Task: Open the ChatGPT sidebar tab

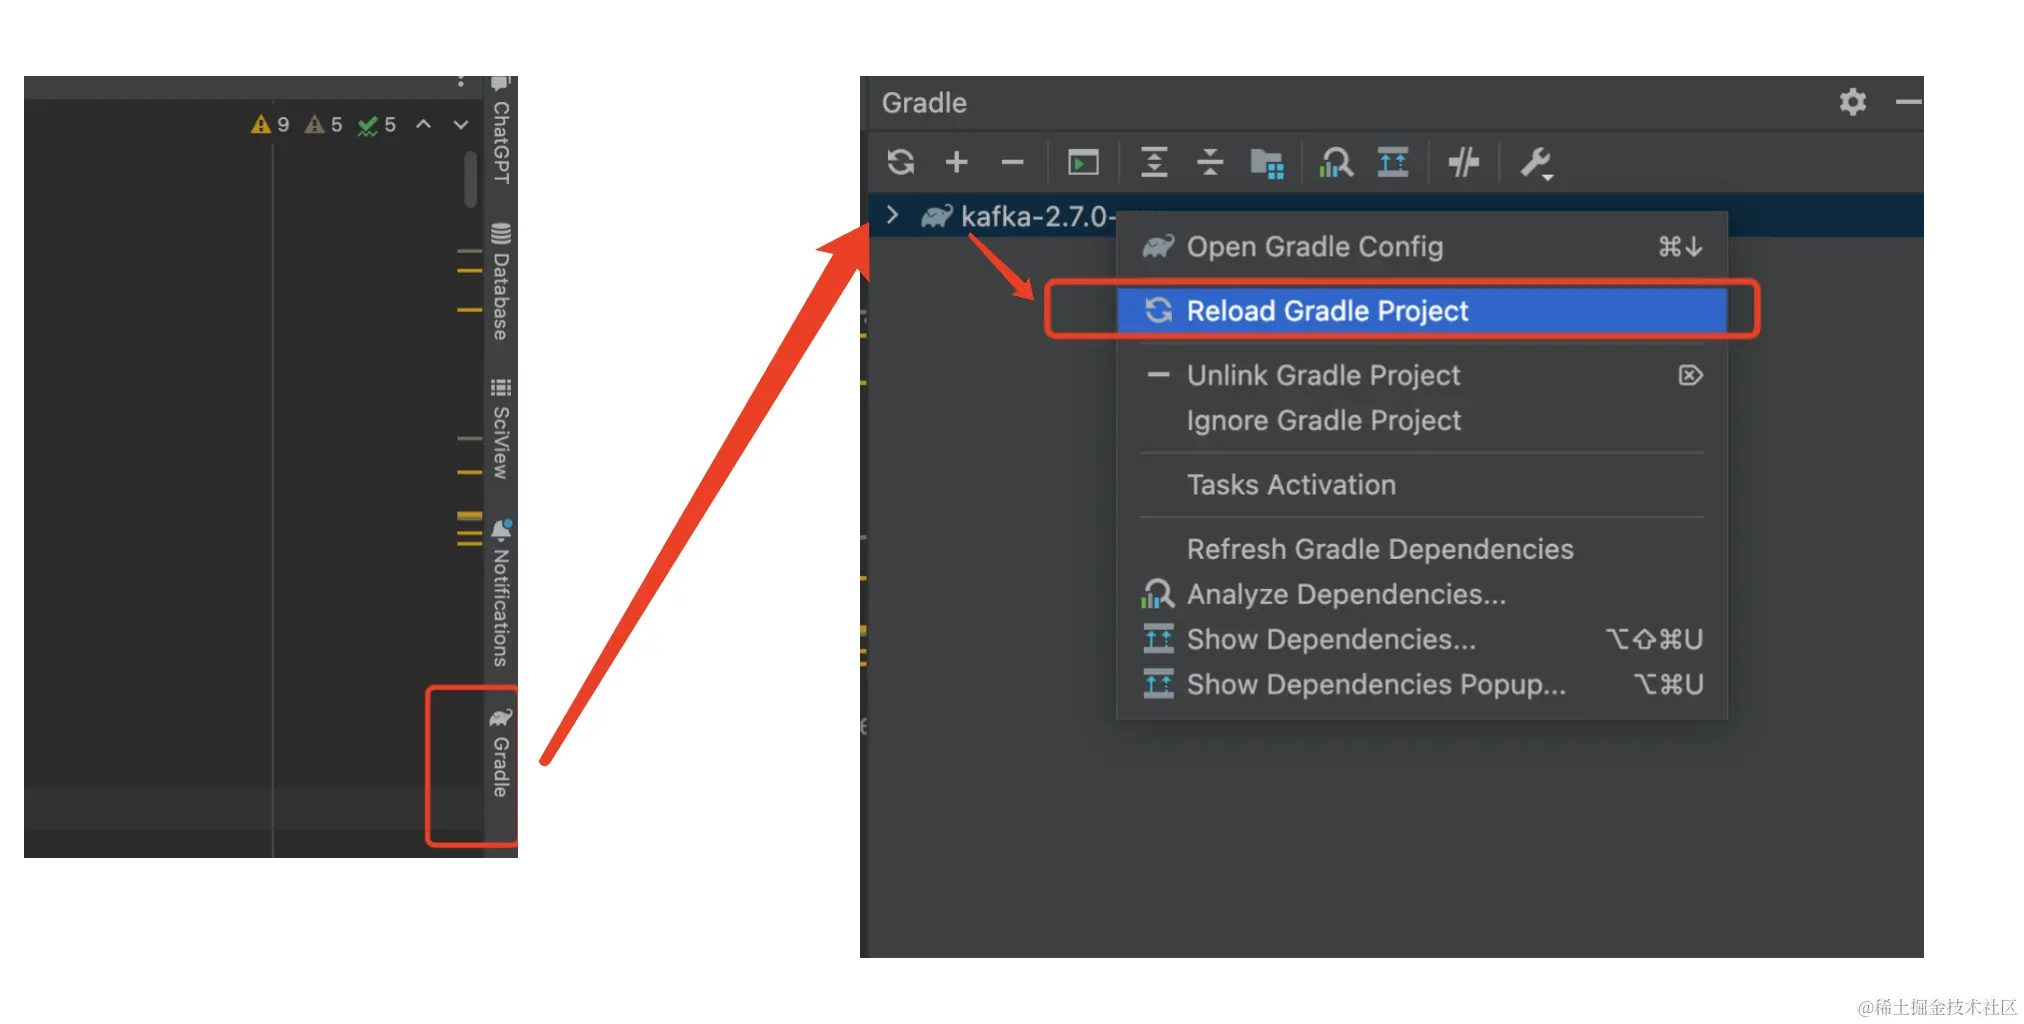Action: pyautogui.click(x=501, y=132)
